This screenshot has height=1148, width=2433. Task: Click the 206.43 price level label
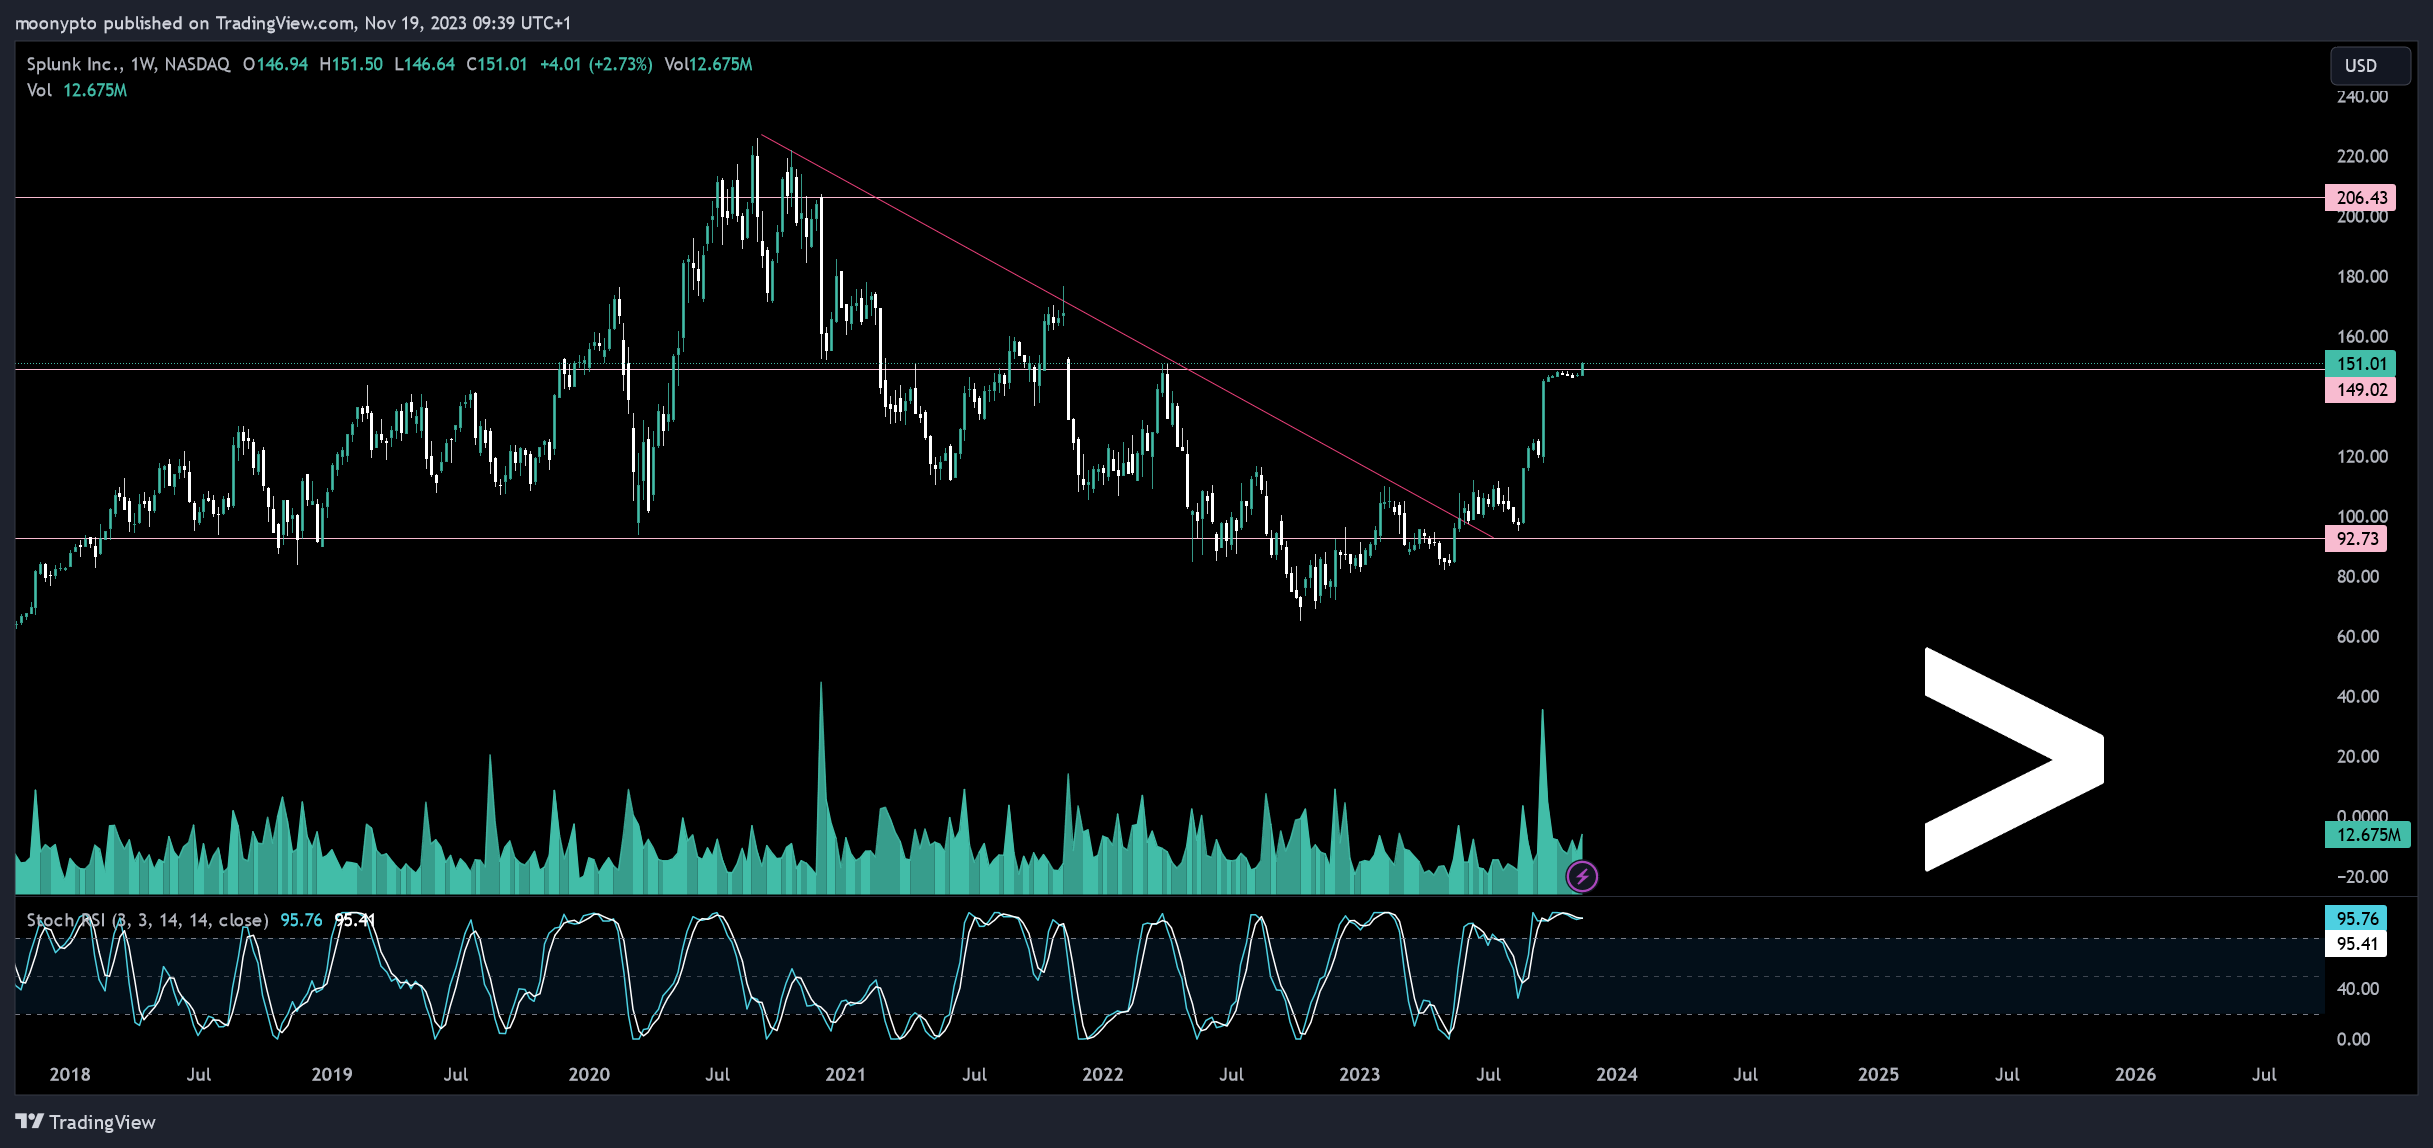2359,197
